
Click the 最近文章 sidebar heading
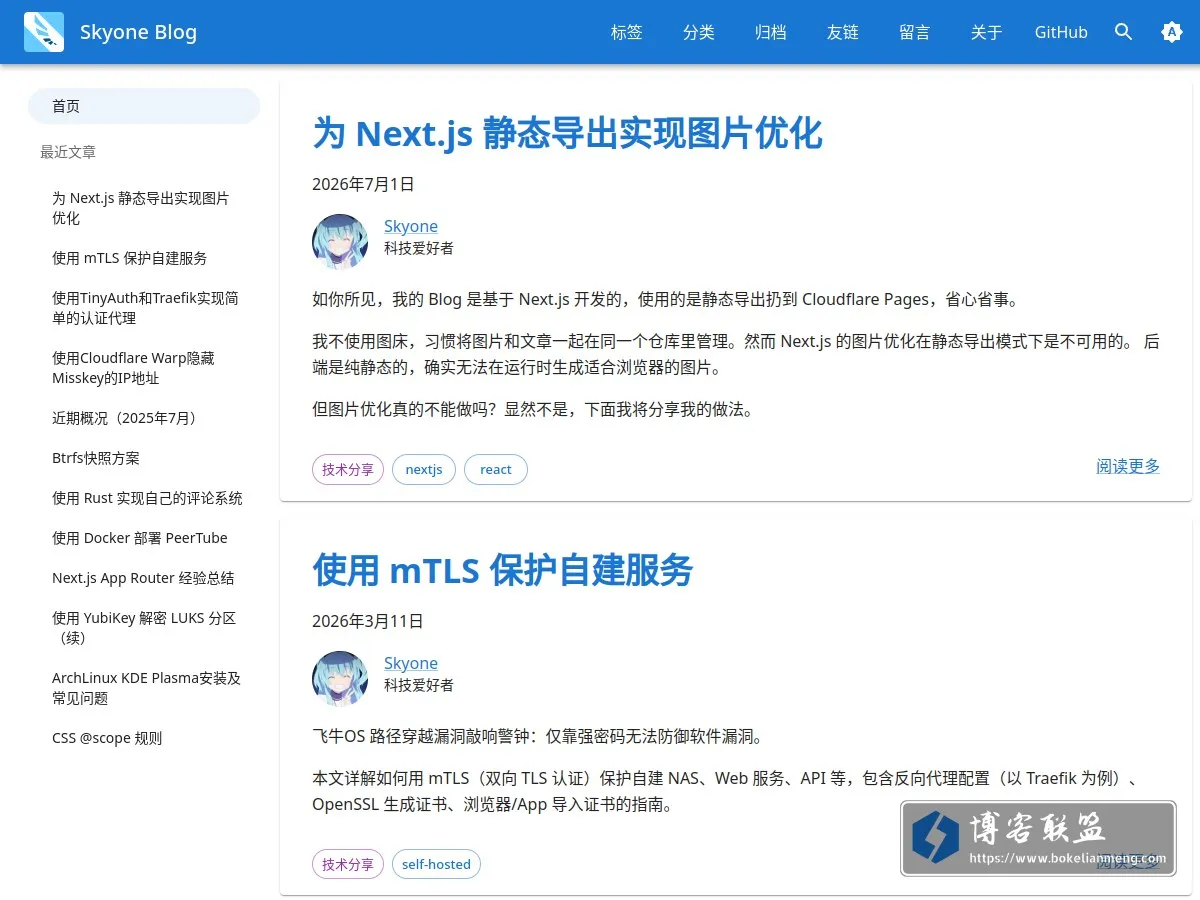tap(68, 152)
